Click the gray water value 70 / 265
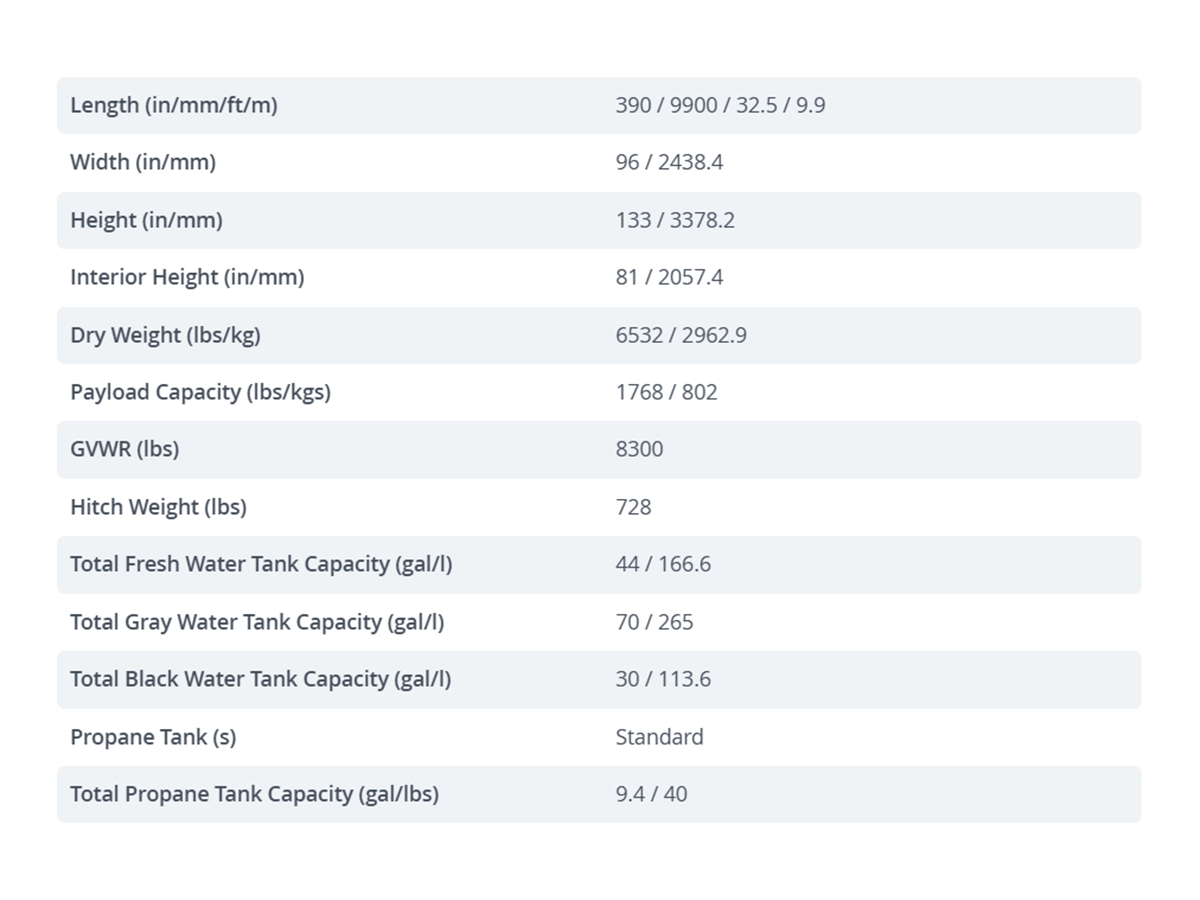1200x900 pixels. pos(654,622)
